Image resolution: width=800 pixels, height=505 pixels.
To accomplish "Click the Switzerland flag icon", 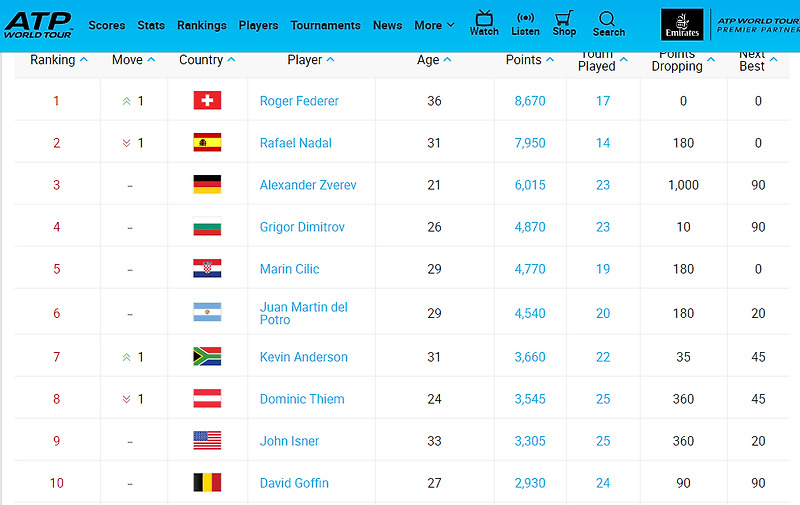I will coord(207,100).
